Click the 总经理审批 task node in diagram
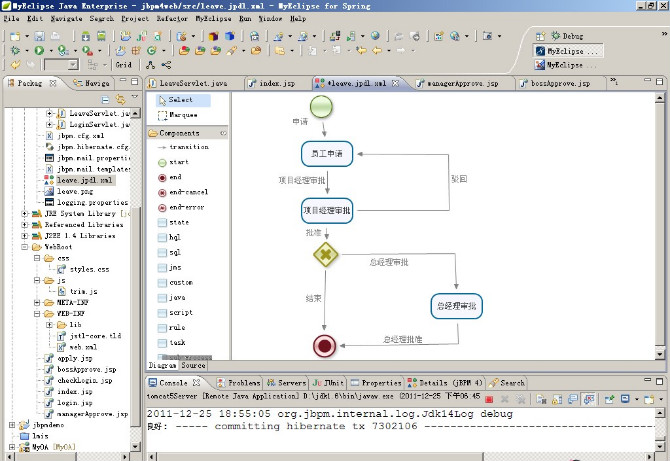This screenshot has width=670, height=461. point(457,306)
